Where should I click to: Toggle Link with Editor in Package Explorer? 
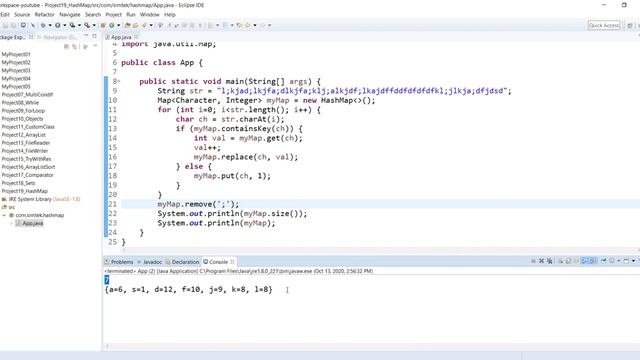(74, 47)
